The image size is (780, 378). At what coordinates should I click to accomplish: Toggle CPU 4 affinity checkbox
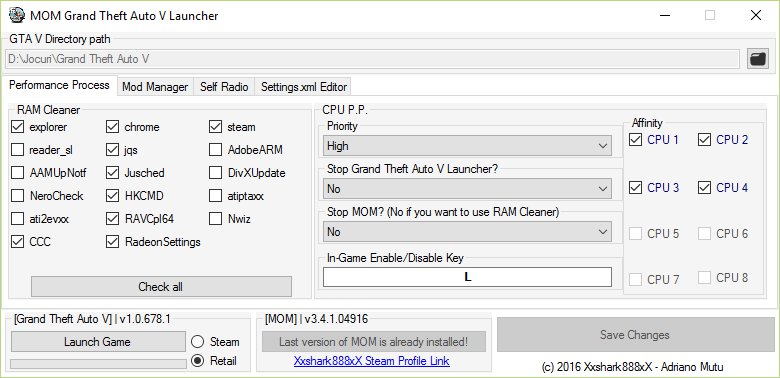click(x=704, y=188)
